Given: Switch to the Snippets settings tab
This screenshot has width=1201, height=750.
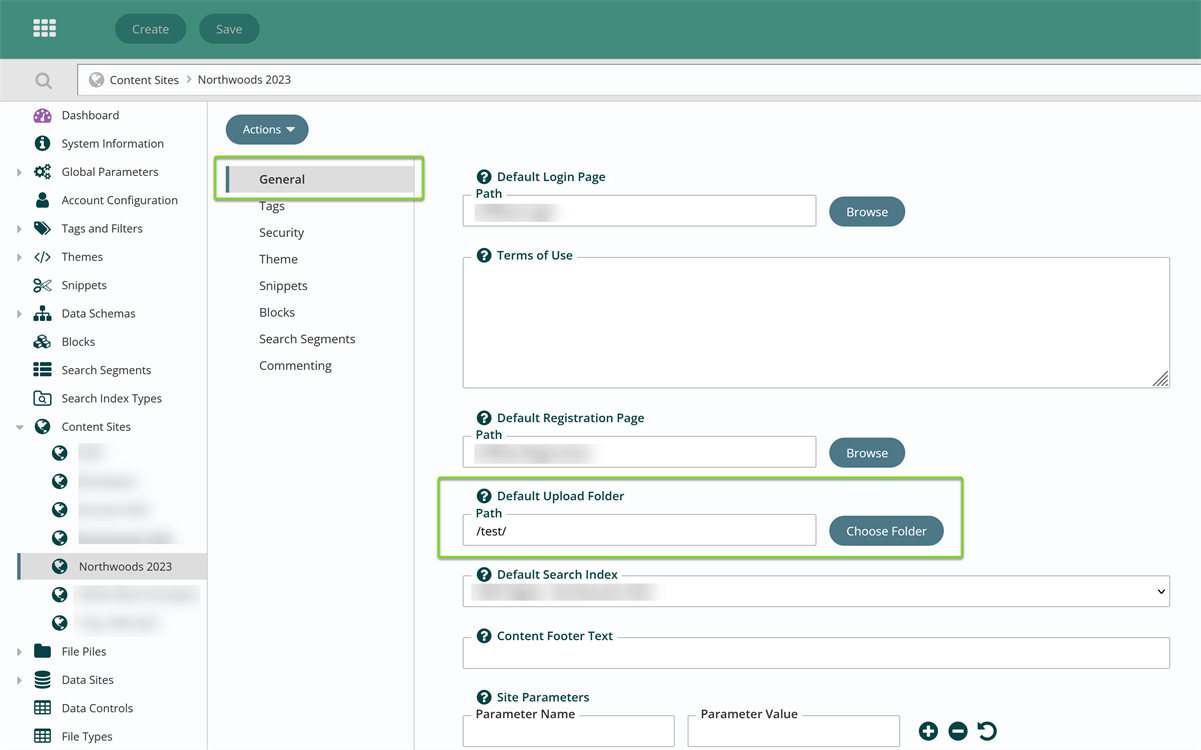Looking at the screenshot, I should click(283, 285).
